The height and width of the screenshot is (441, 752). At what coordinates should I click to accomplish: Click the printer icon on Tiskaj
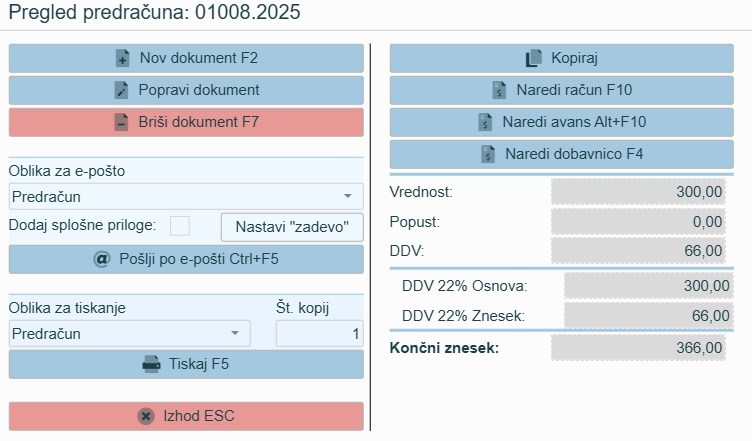point(152,364)
